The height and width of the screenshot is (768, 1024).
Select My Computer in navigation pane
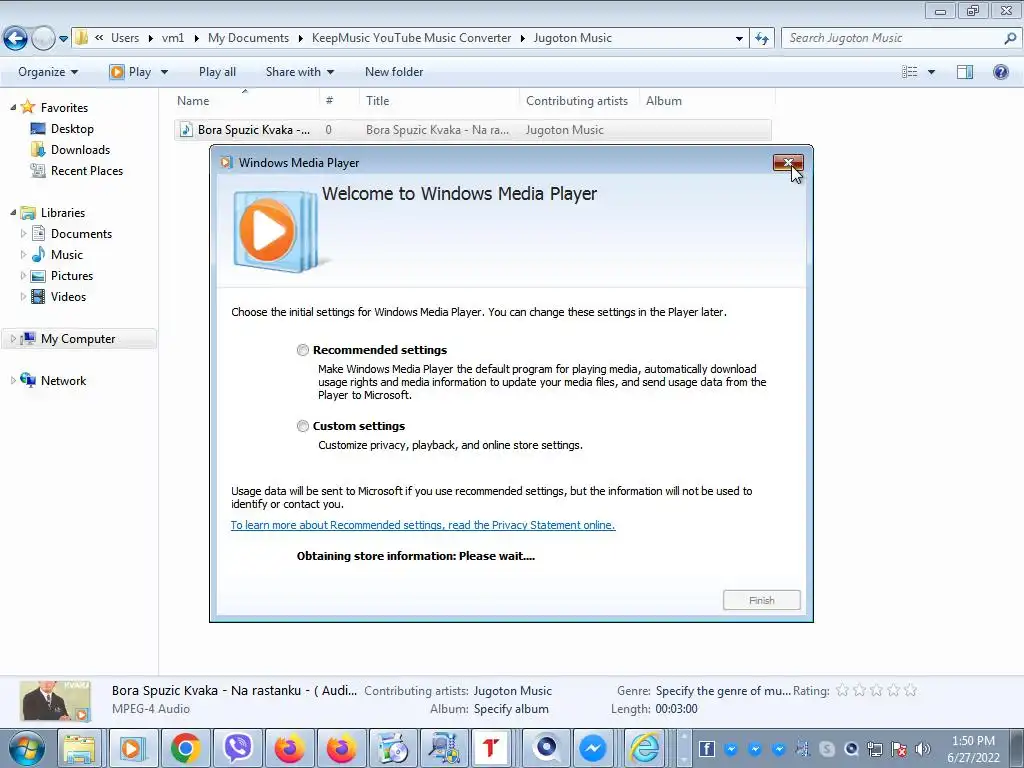pyautogui.click(x=78, y=338)
